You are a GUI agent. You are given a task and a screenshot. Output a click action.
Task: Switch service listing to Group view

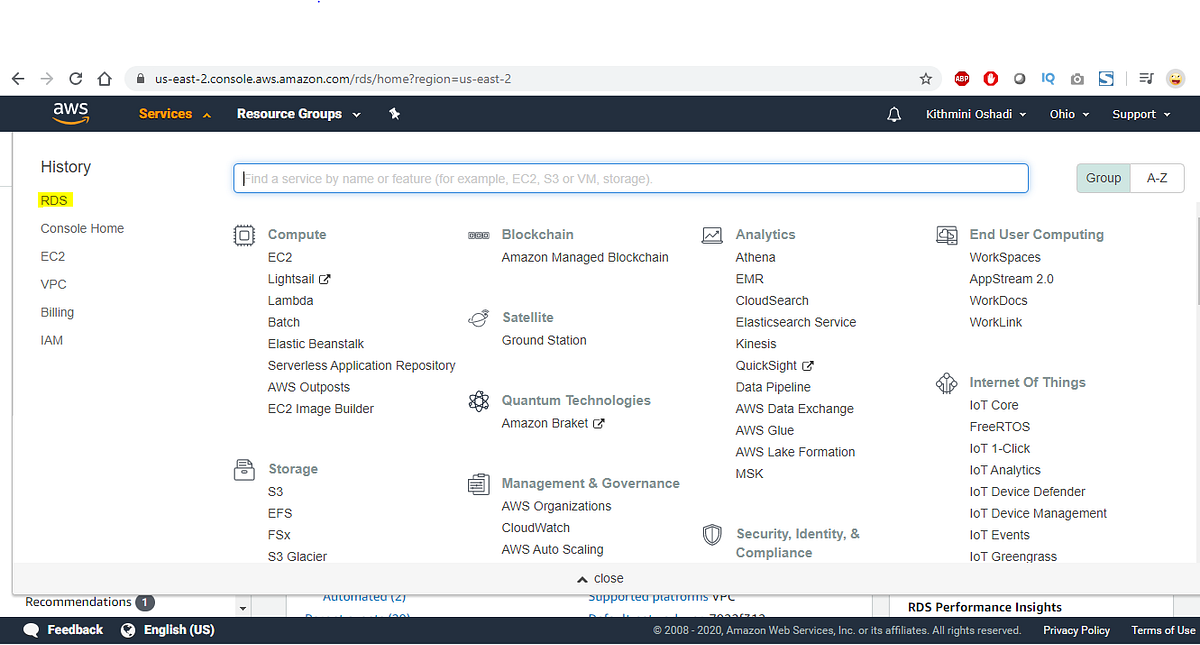coord(1103,178)
